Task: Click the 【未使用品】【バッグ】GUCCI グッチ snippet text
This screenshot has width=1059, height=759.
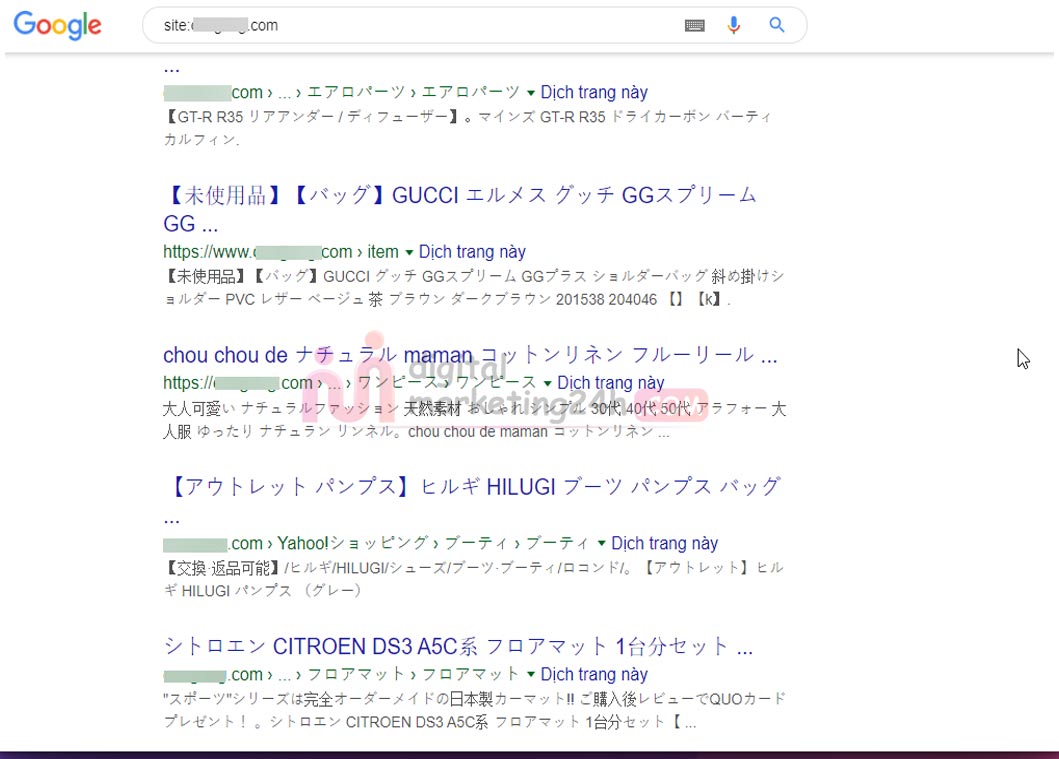Action: [473, 288]
